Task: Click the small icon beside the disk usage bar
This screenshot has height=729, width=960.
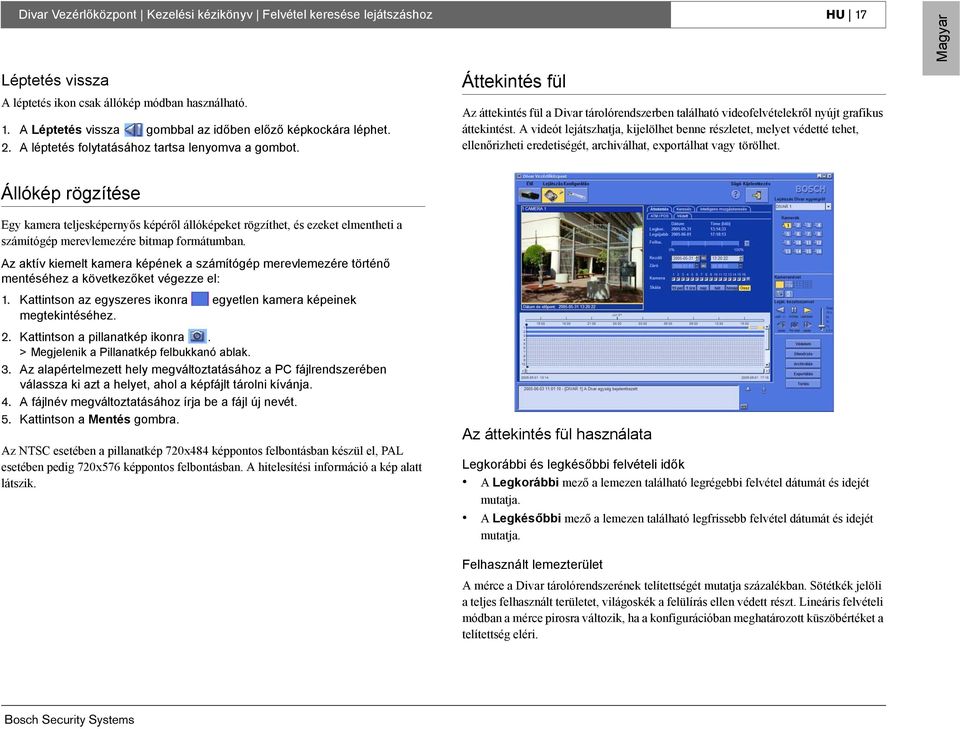Action: pos(746,243)
